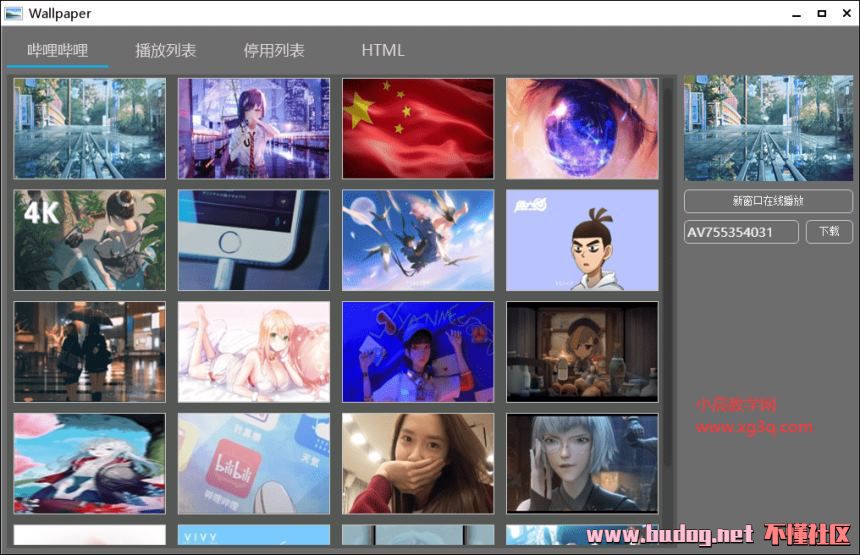Viewport: 860px width, 555px height.
Task: Select the bilibili app icon wallpaper thumbnail
Action: 254,464
